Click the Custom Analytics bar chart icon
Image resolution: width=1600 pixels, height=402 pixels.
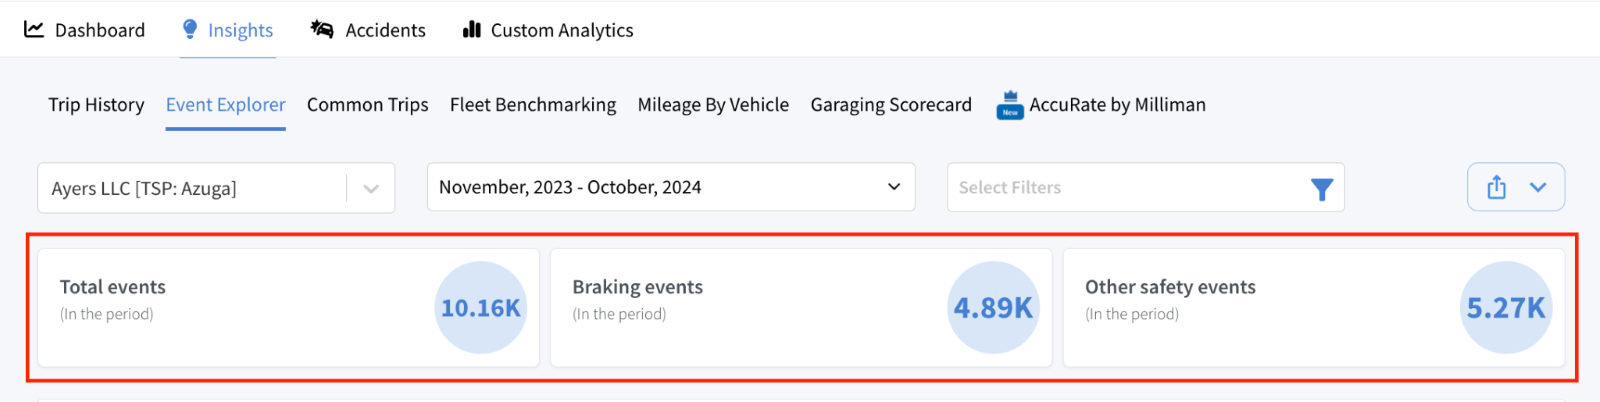[472, 29]
